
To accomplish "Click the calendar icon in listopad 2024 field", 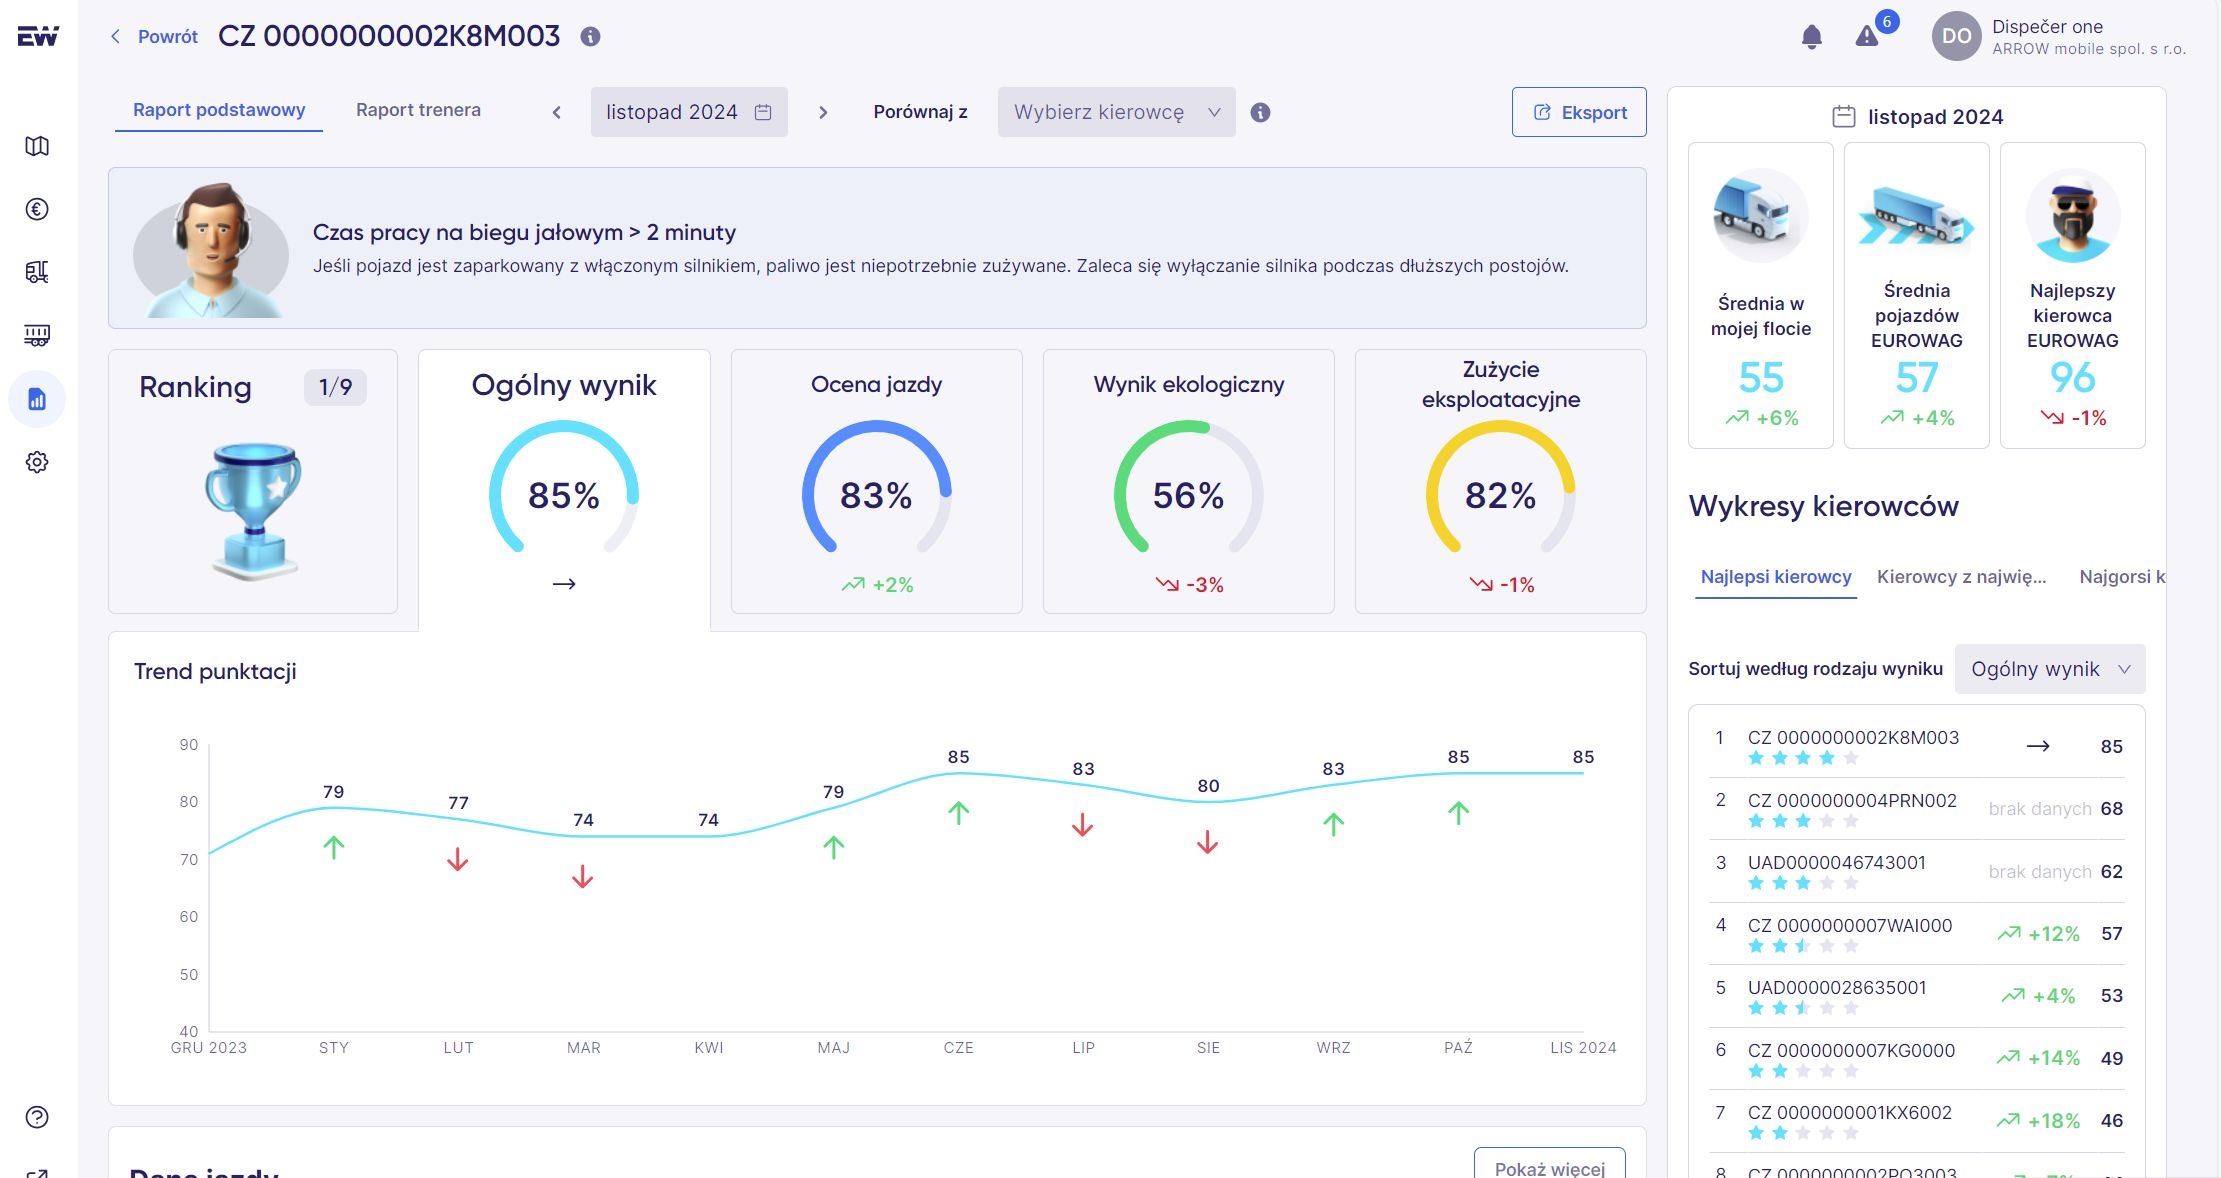I will pos(763,112).
